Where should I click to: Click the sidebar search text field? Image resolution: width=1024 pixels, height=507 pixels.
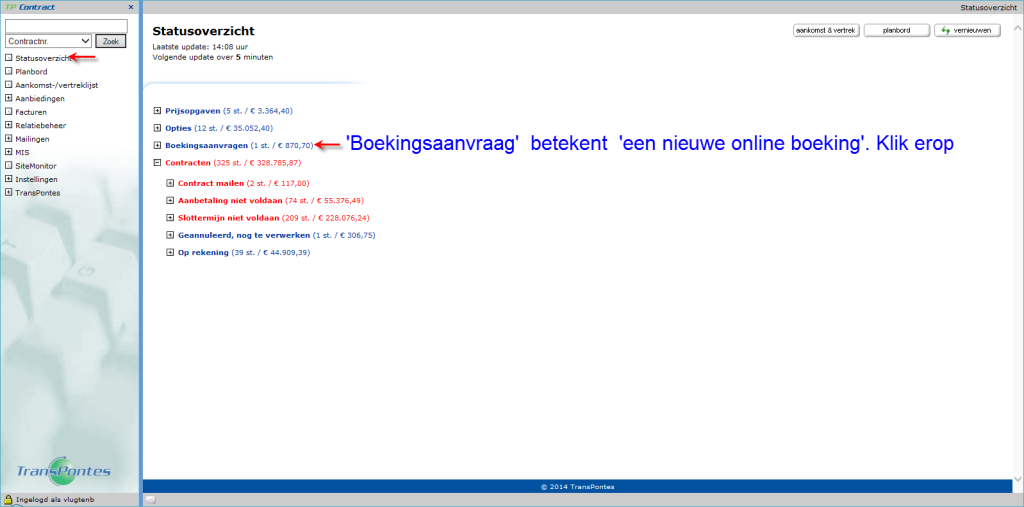(x=66, y=25)
